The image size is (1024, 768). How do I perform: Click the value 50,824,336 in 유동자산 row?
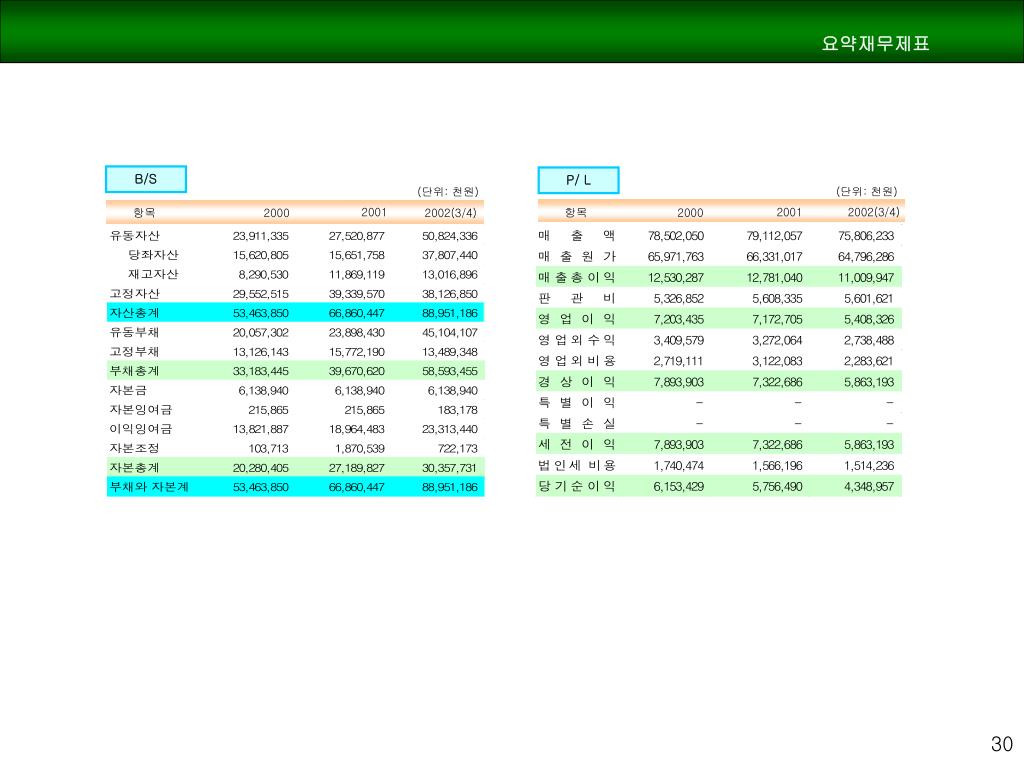pos(449,236)
